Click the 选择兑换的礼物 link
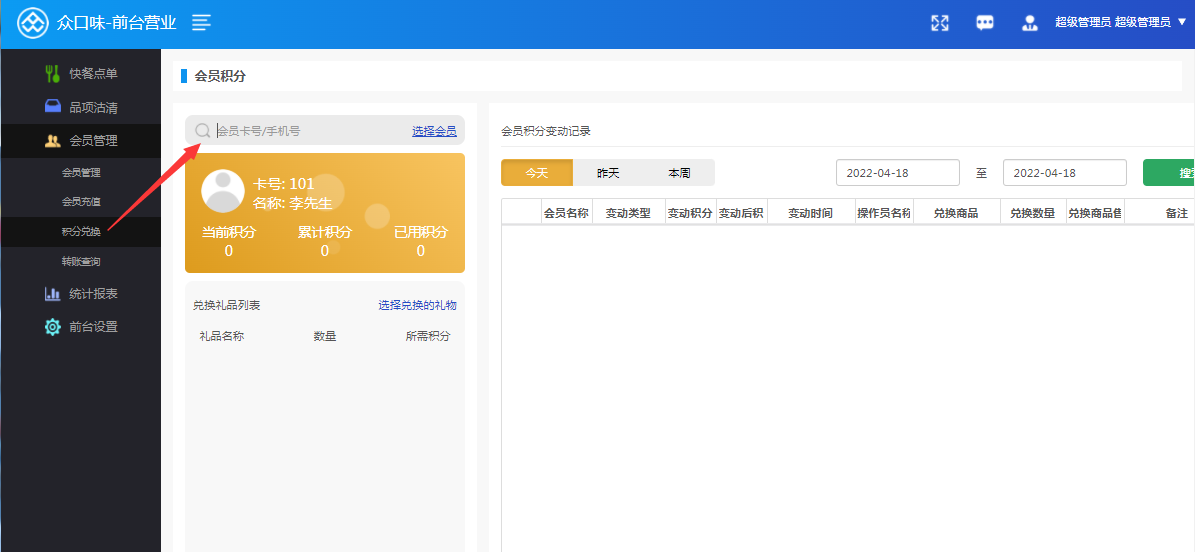 [417, 305]
